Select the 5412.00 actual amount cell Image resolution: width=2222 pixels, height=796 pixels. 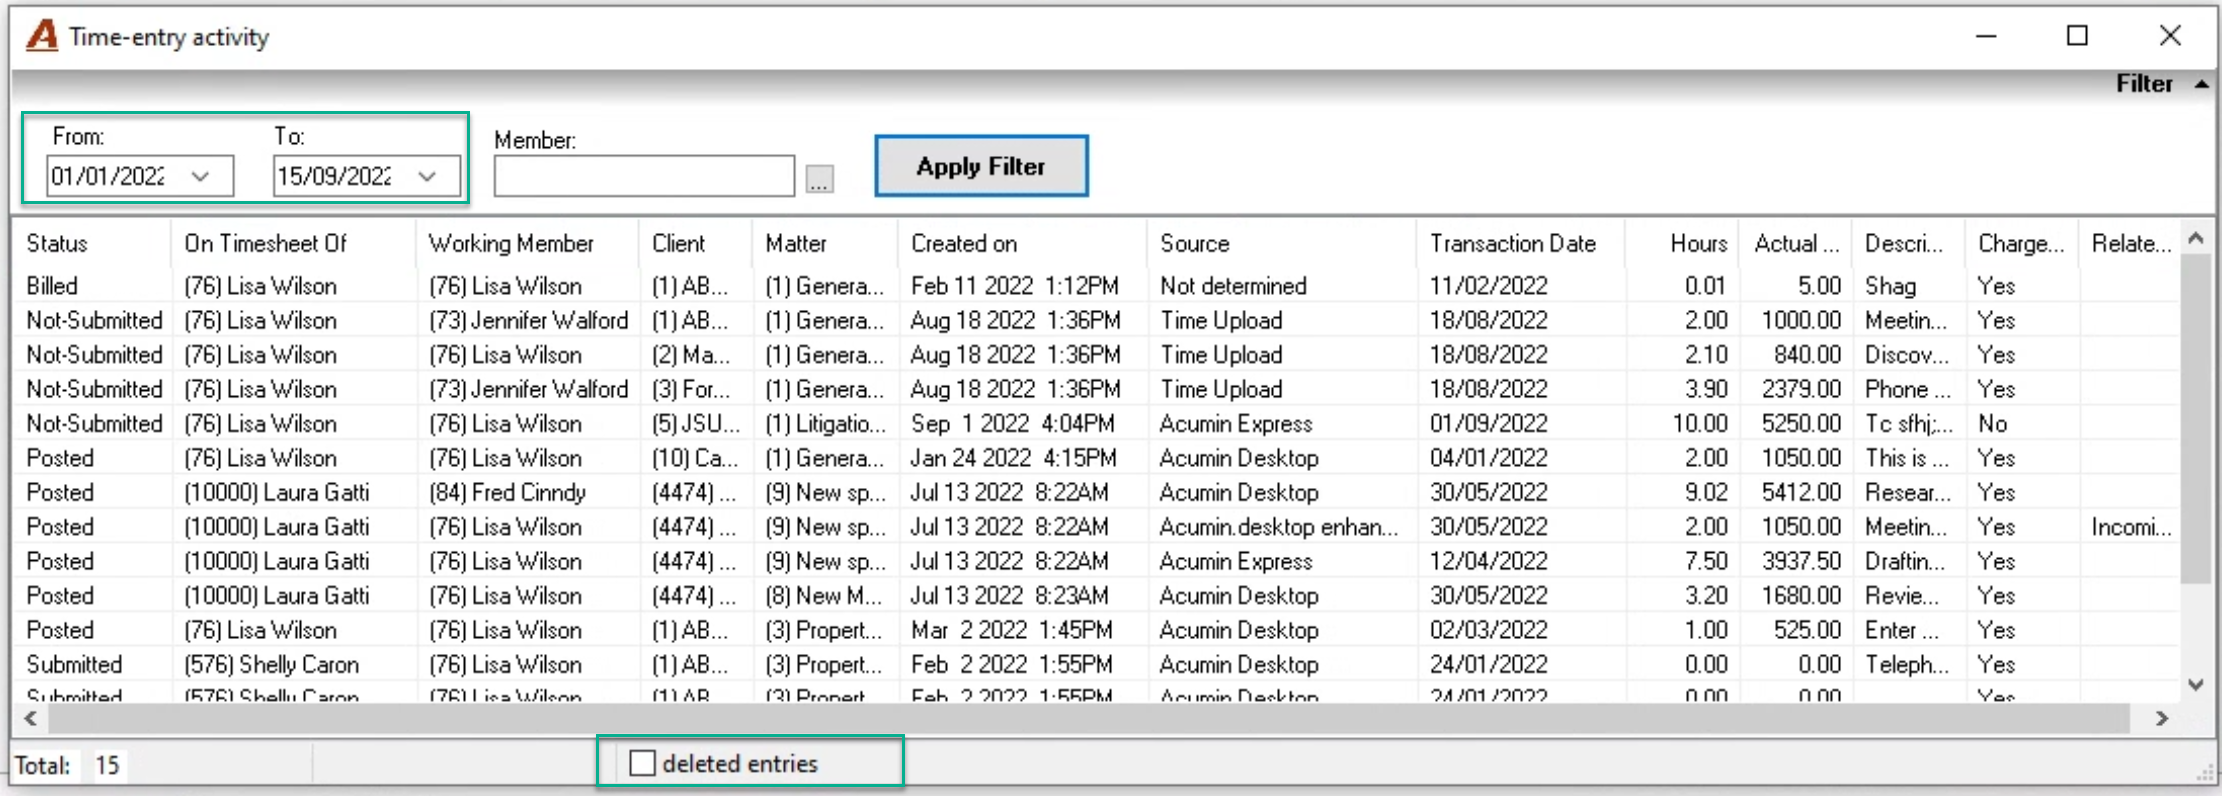1801,493
